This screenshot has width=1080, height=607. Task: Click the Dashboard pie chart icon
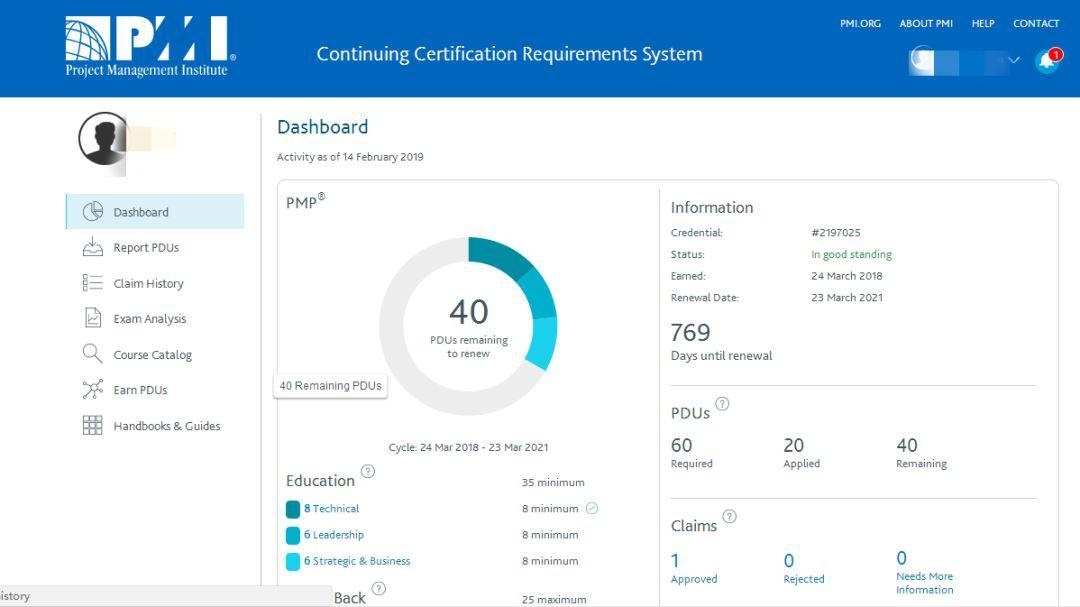(93, 212)
